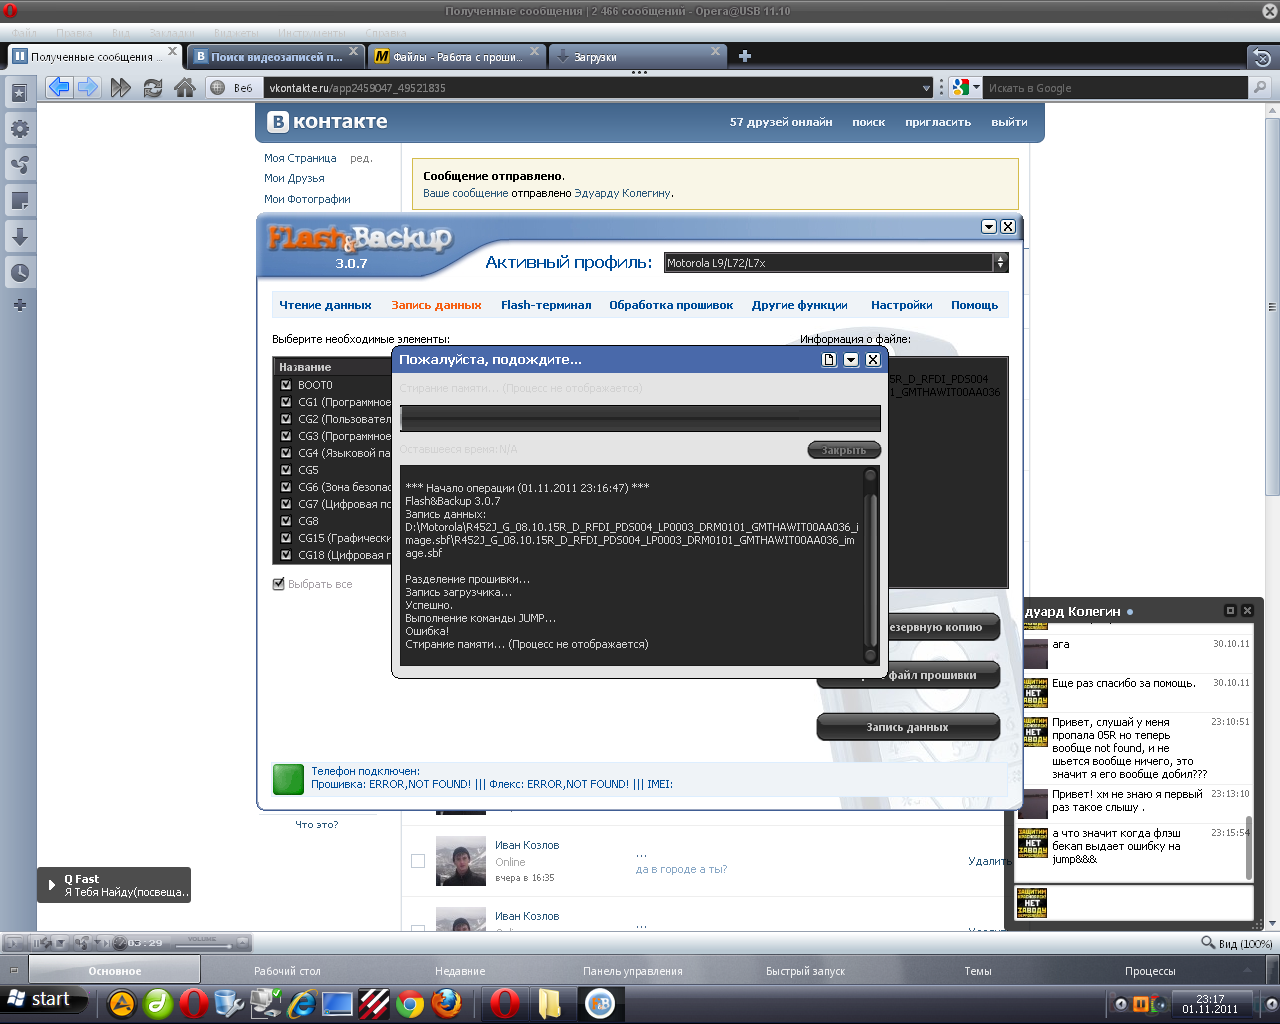
Task: Switch to Файлы - Работа с проши browser tab
Action: 456,57
